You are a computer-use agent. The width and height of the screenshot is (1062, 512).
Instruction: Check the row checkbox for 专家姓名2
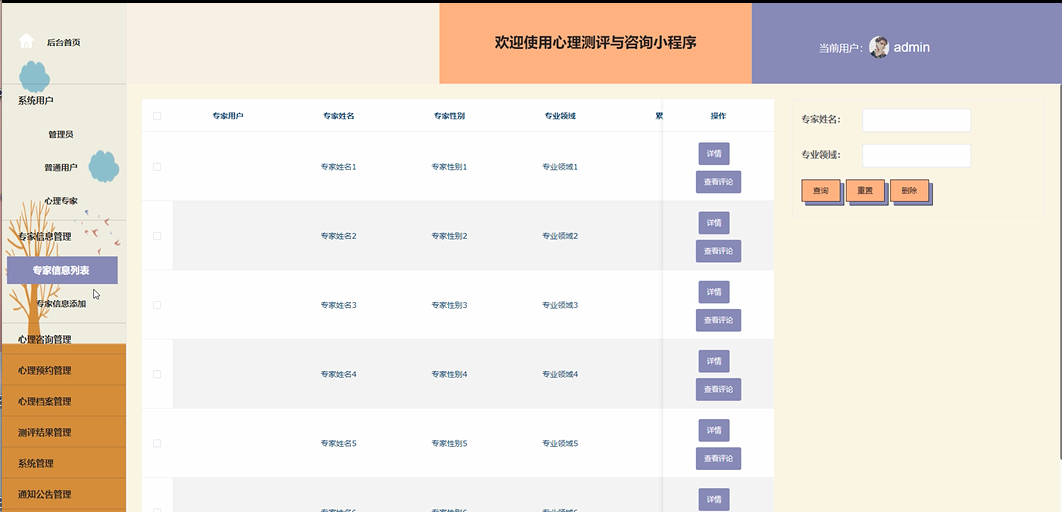(157, 236)
